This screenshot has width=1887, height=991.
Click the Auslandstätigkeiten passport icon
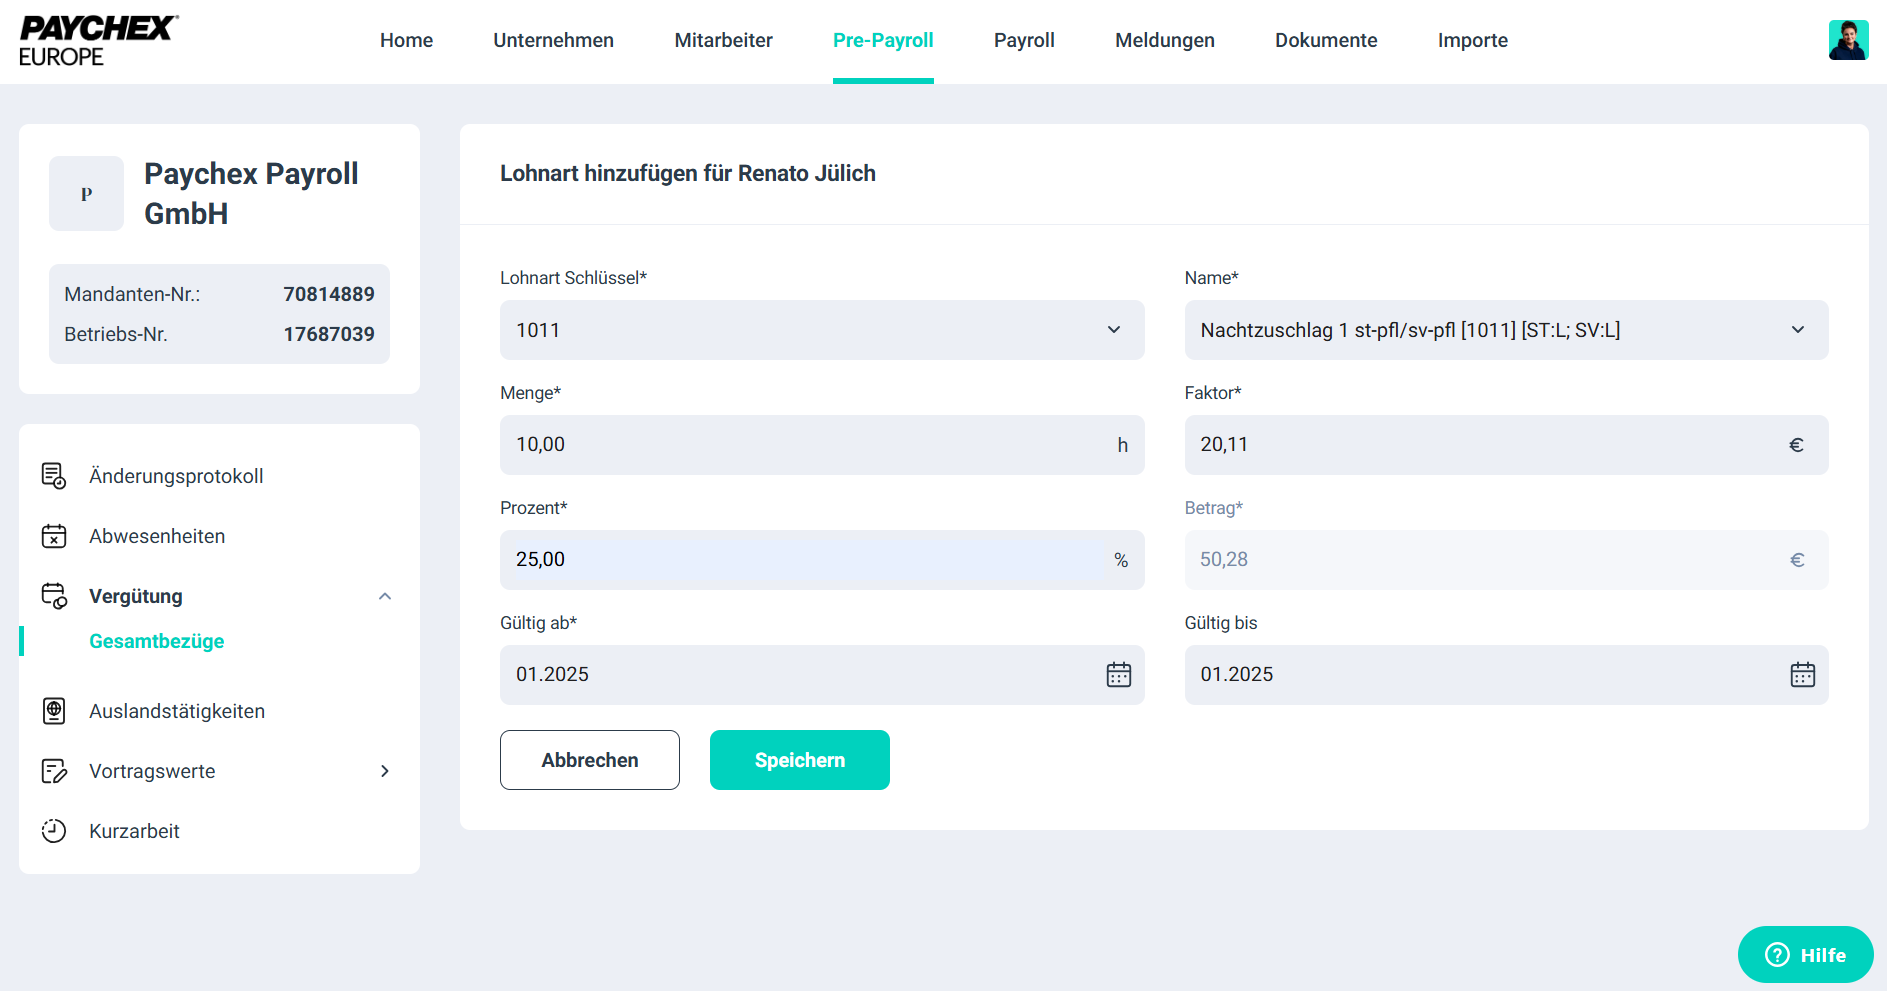tap(54, 711)
